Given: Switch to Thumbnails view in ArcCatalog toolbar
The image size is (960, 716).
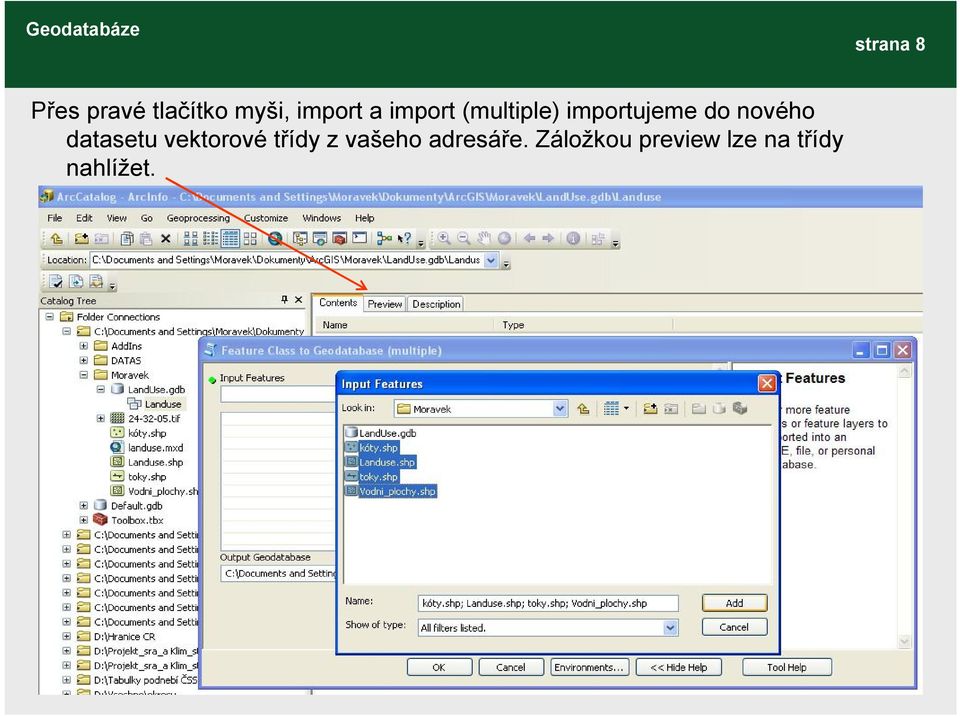Looking at the screenshot, I should (250, 239).
